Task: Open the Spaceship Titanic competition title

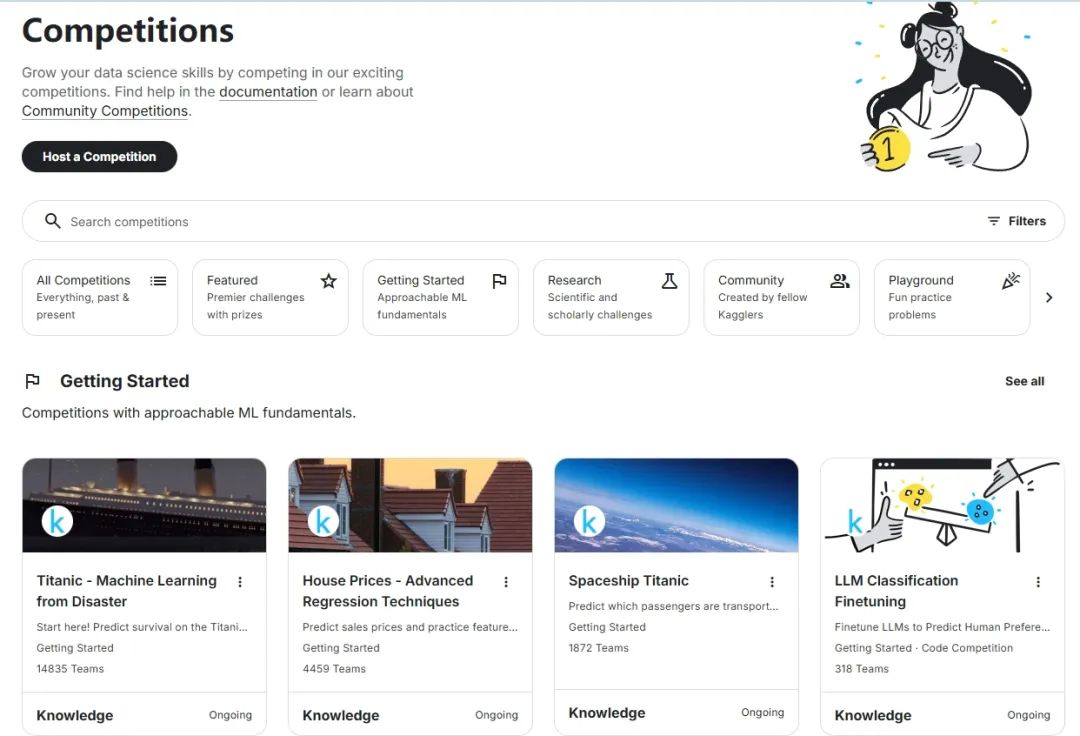Action: click(x=628, y=580)
